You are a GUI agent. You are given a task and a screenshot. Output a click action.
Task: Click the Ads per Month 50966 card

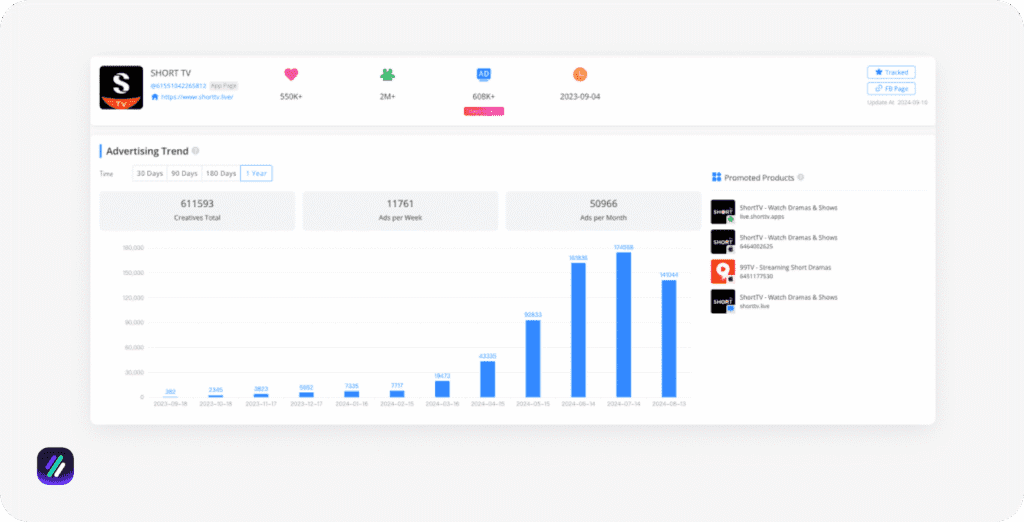(x=603, y=210)
